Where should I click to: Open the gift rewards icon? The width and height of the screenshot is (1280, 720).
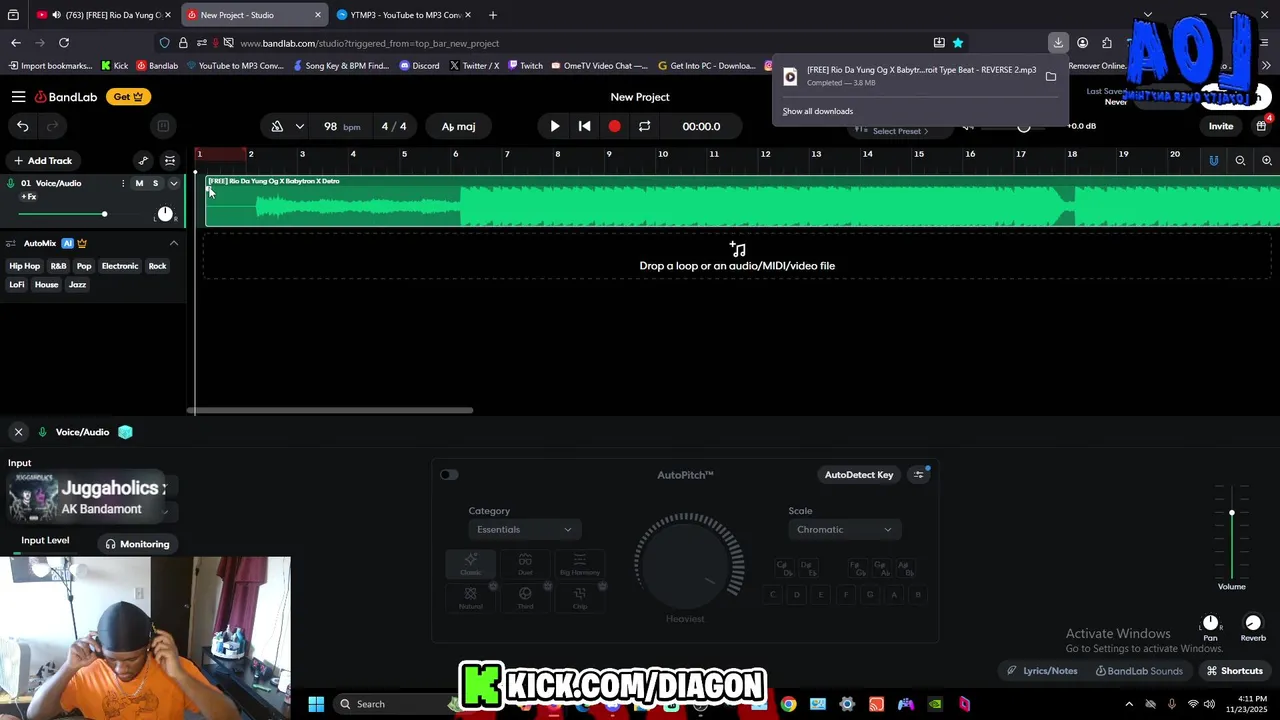click(x=1261, y=126)
